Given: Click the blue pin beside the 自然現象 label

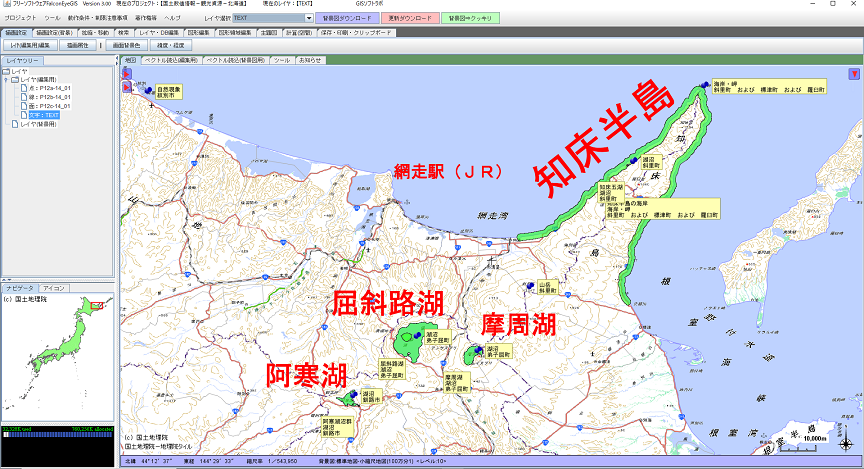Looking at the screenshot, I should click(x=148, y=90).
